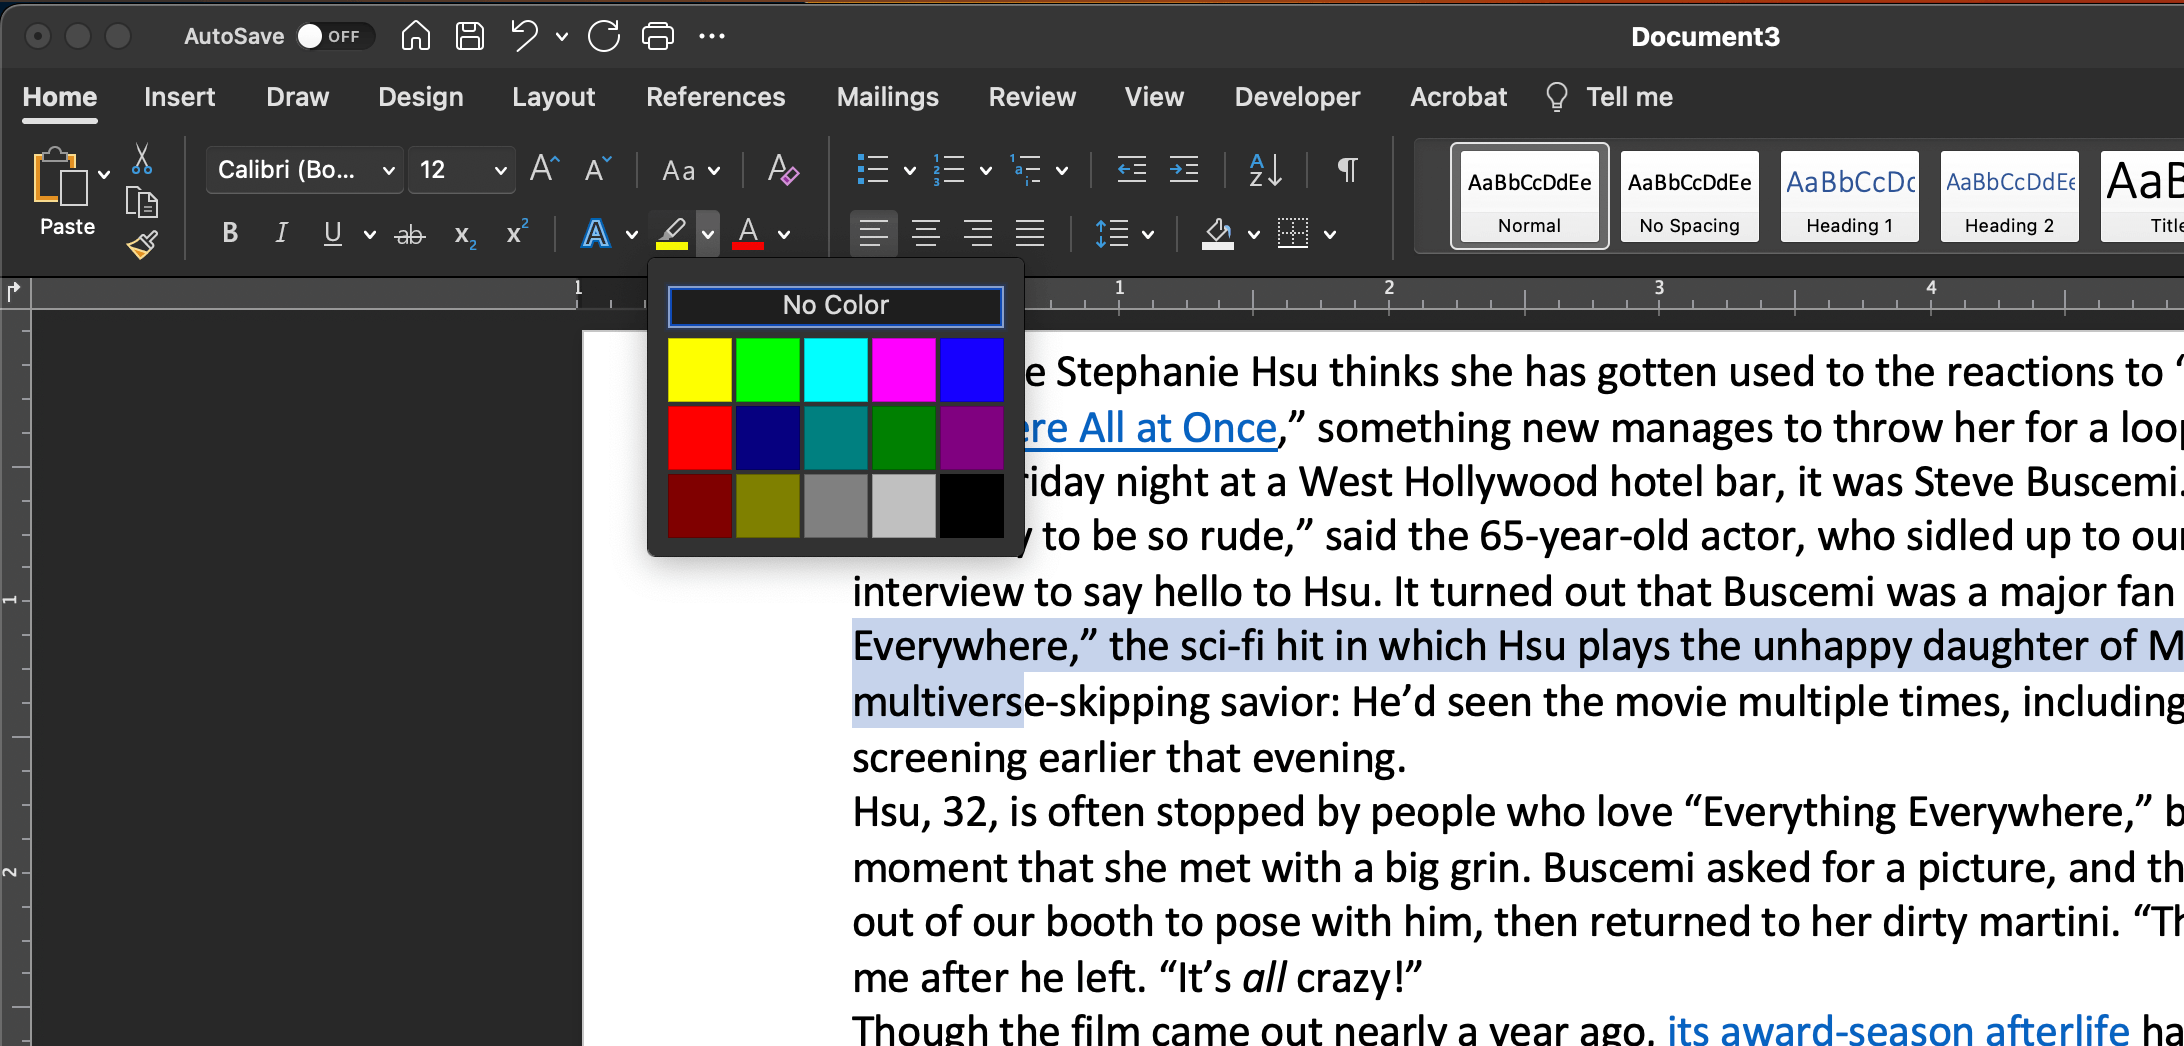Choose No Color in highlight menu
This screenshot has width=2184, height=1046.
(835, 306)
